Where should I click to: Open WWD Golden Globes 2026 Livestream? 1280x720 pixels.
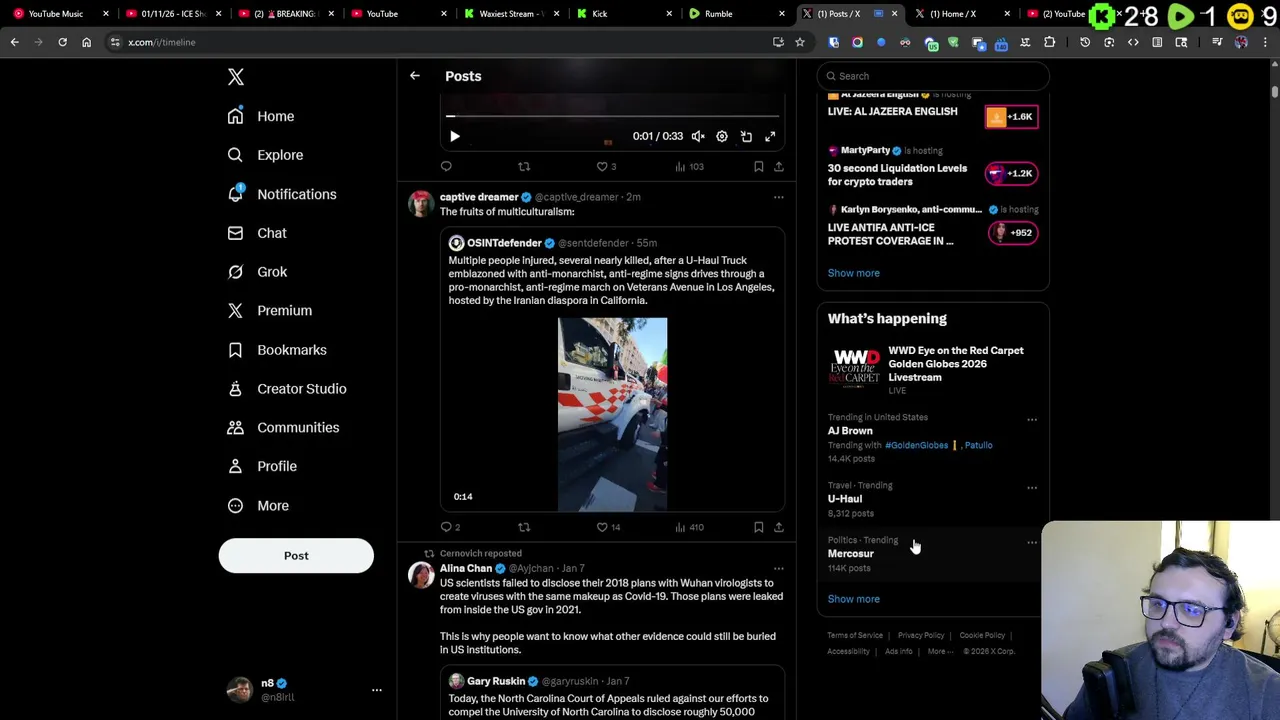[933, 369]
